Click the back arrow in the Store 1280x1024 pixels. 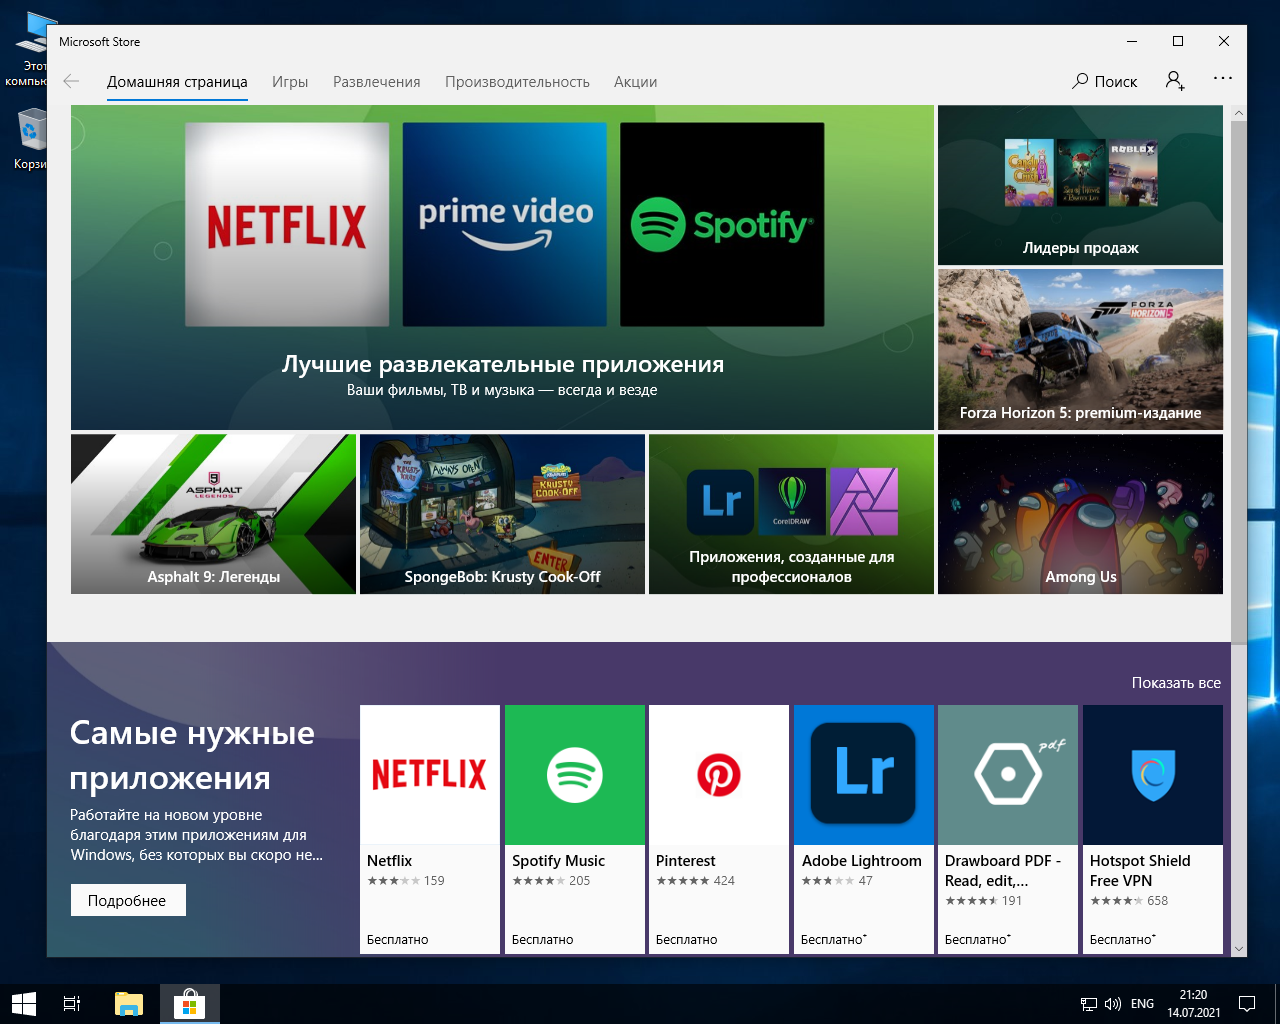tap(71, 82)
